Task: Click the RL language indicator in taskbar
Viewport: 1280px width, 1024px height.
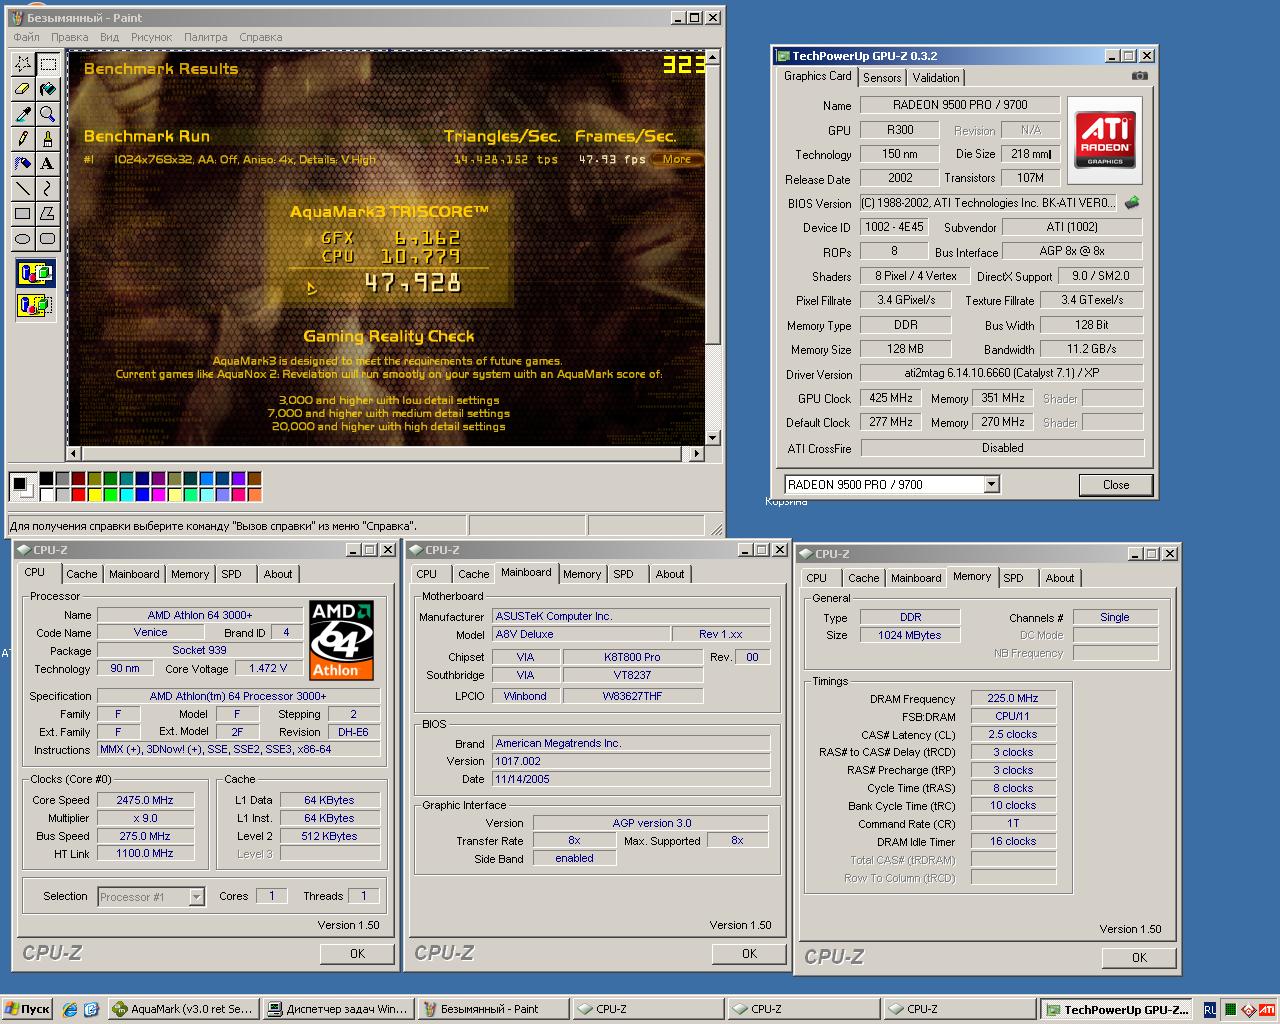Action: tap(1210, 1009)
